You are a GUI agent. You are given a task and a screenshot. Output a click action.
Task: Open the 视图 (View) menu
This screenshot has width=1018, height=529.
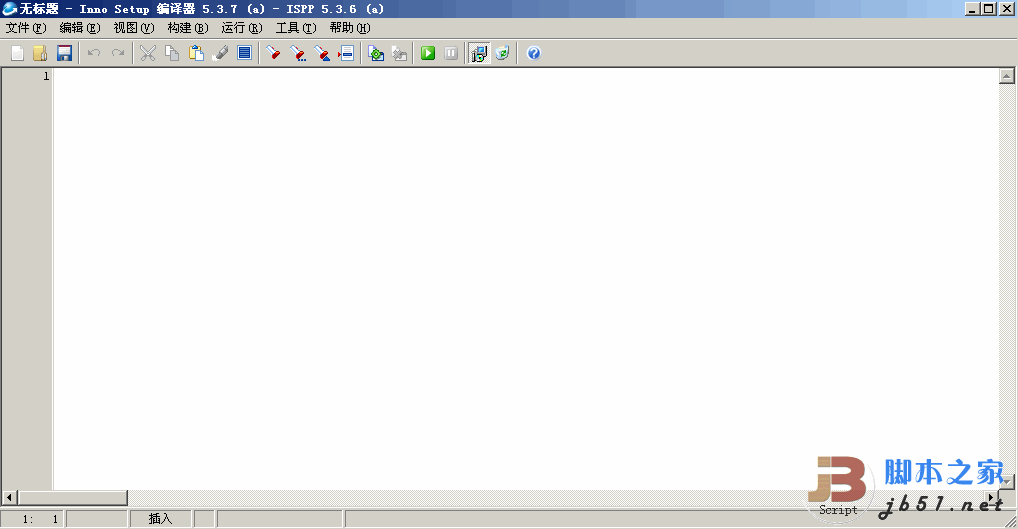[134, 28]
